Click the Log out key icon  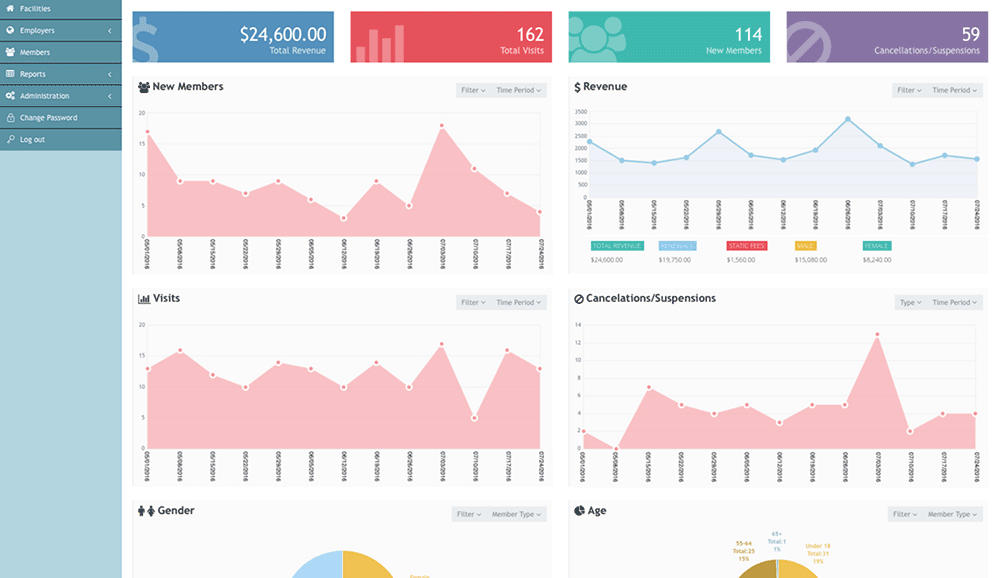point(9,139)
